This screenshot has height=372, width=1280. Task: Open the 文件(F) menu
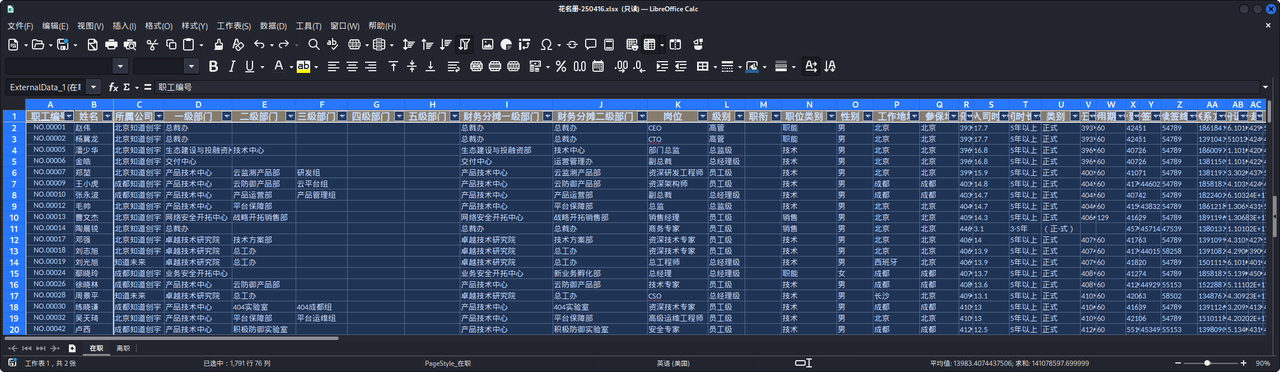(x=20, y=25)
